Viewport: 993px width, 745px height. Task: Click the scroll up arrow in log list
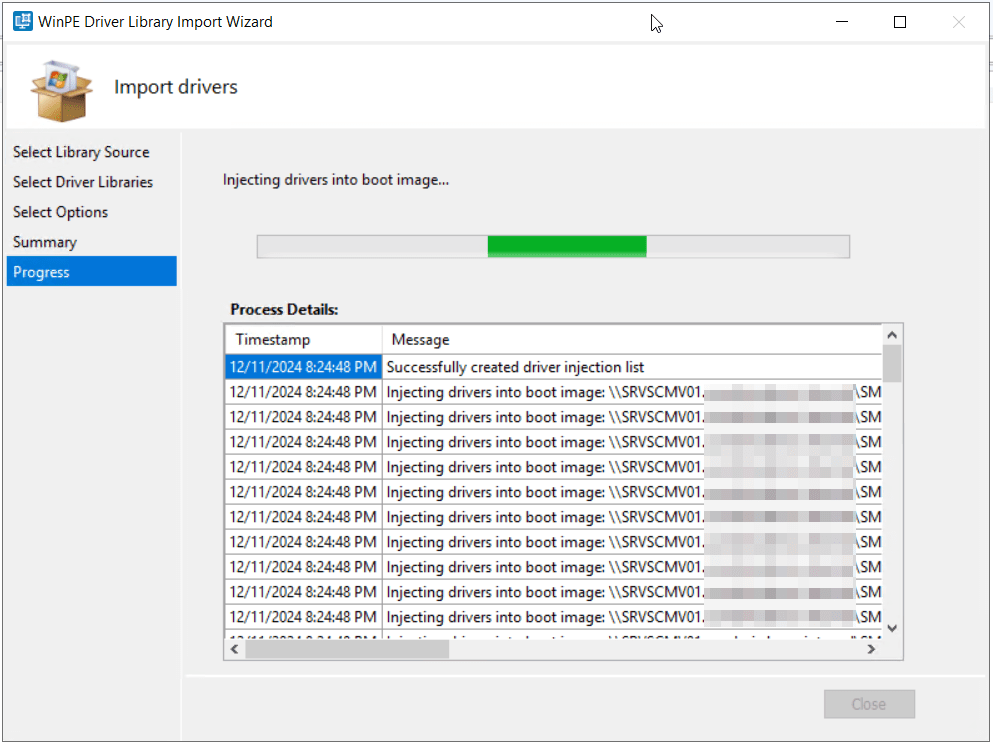[x=892, y=333]
